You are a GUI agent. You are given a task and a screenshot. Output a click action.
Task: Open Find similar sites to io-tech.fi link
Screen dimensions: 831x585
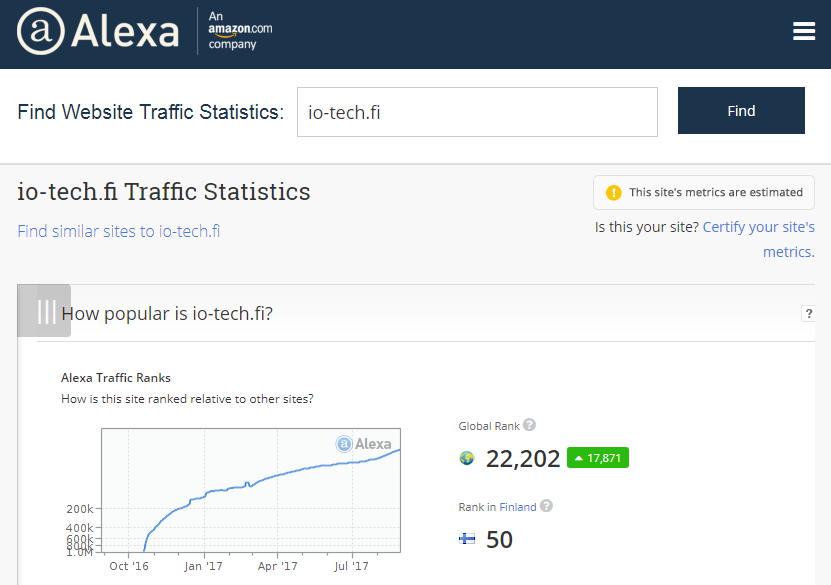pyautogui.click(x=119, y=231)
